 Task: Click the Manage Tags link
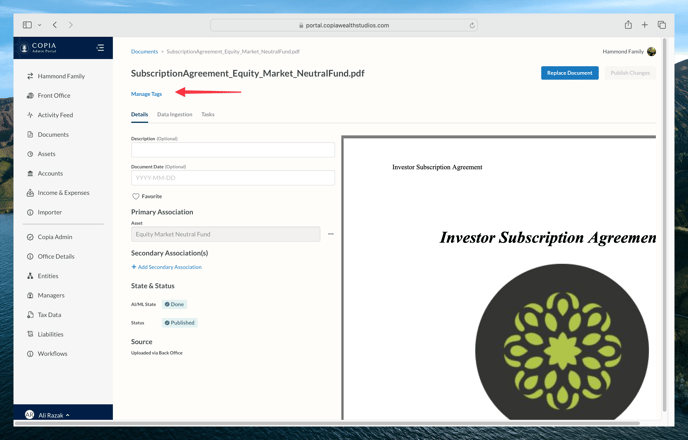(147, 94)
